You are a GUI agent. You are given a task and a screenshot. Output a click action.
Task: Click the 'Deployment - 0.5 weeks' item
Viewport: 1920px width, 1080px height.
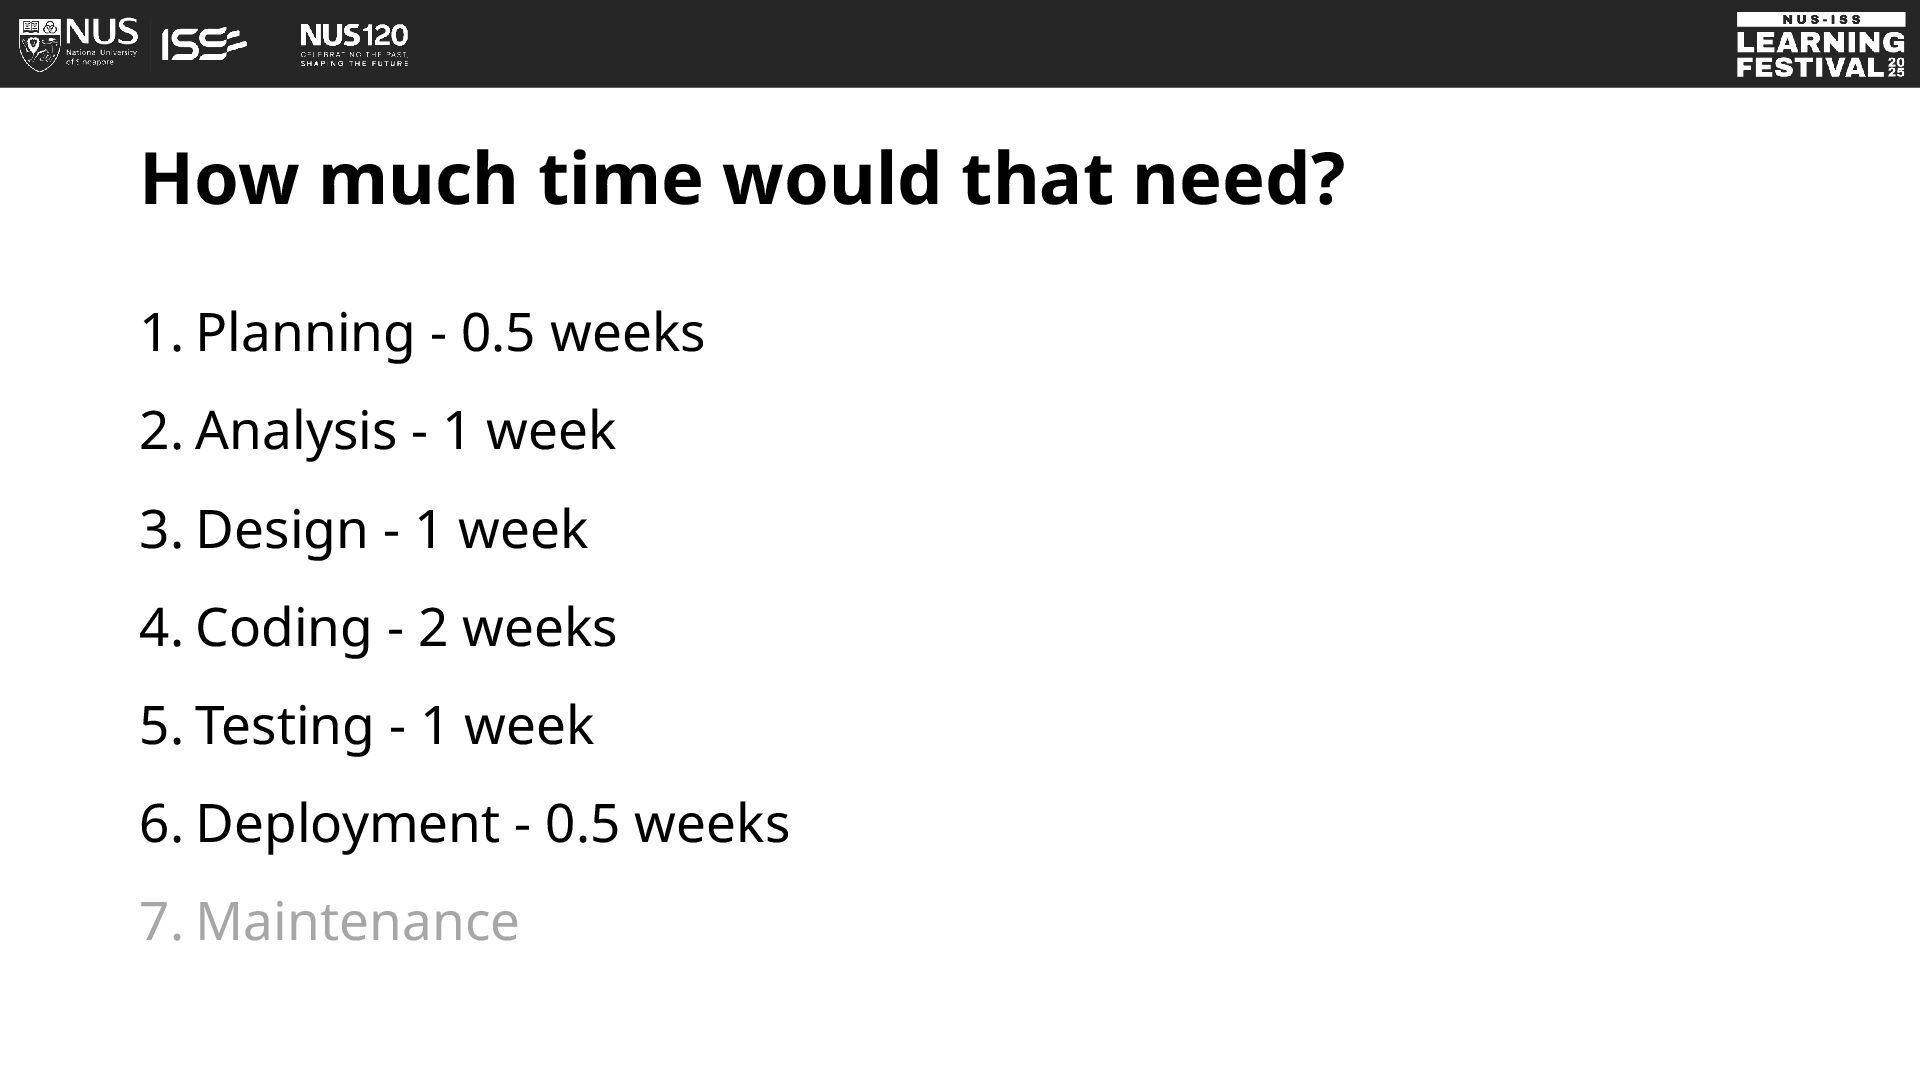[492, 823]
